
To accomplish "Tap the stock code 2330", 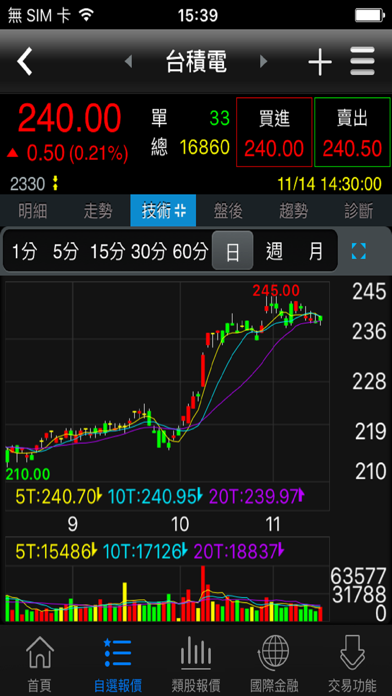I will 28,184.
